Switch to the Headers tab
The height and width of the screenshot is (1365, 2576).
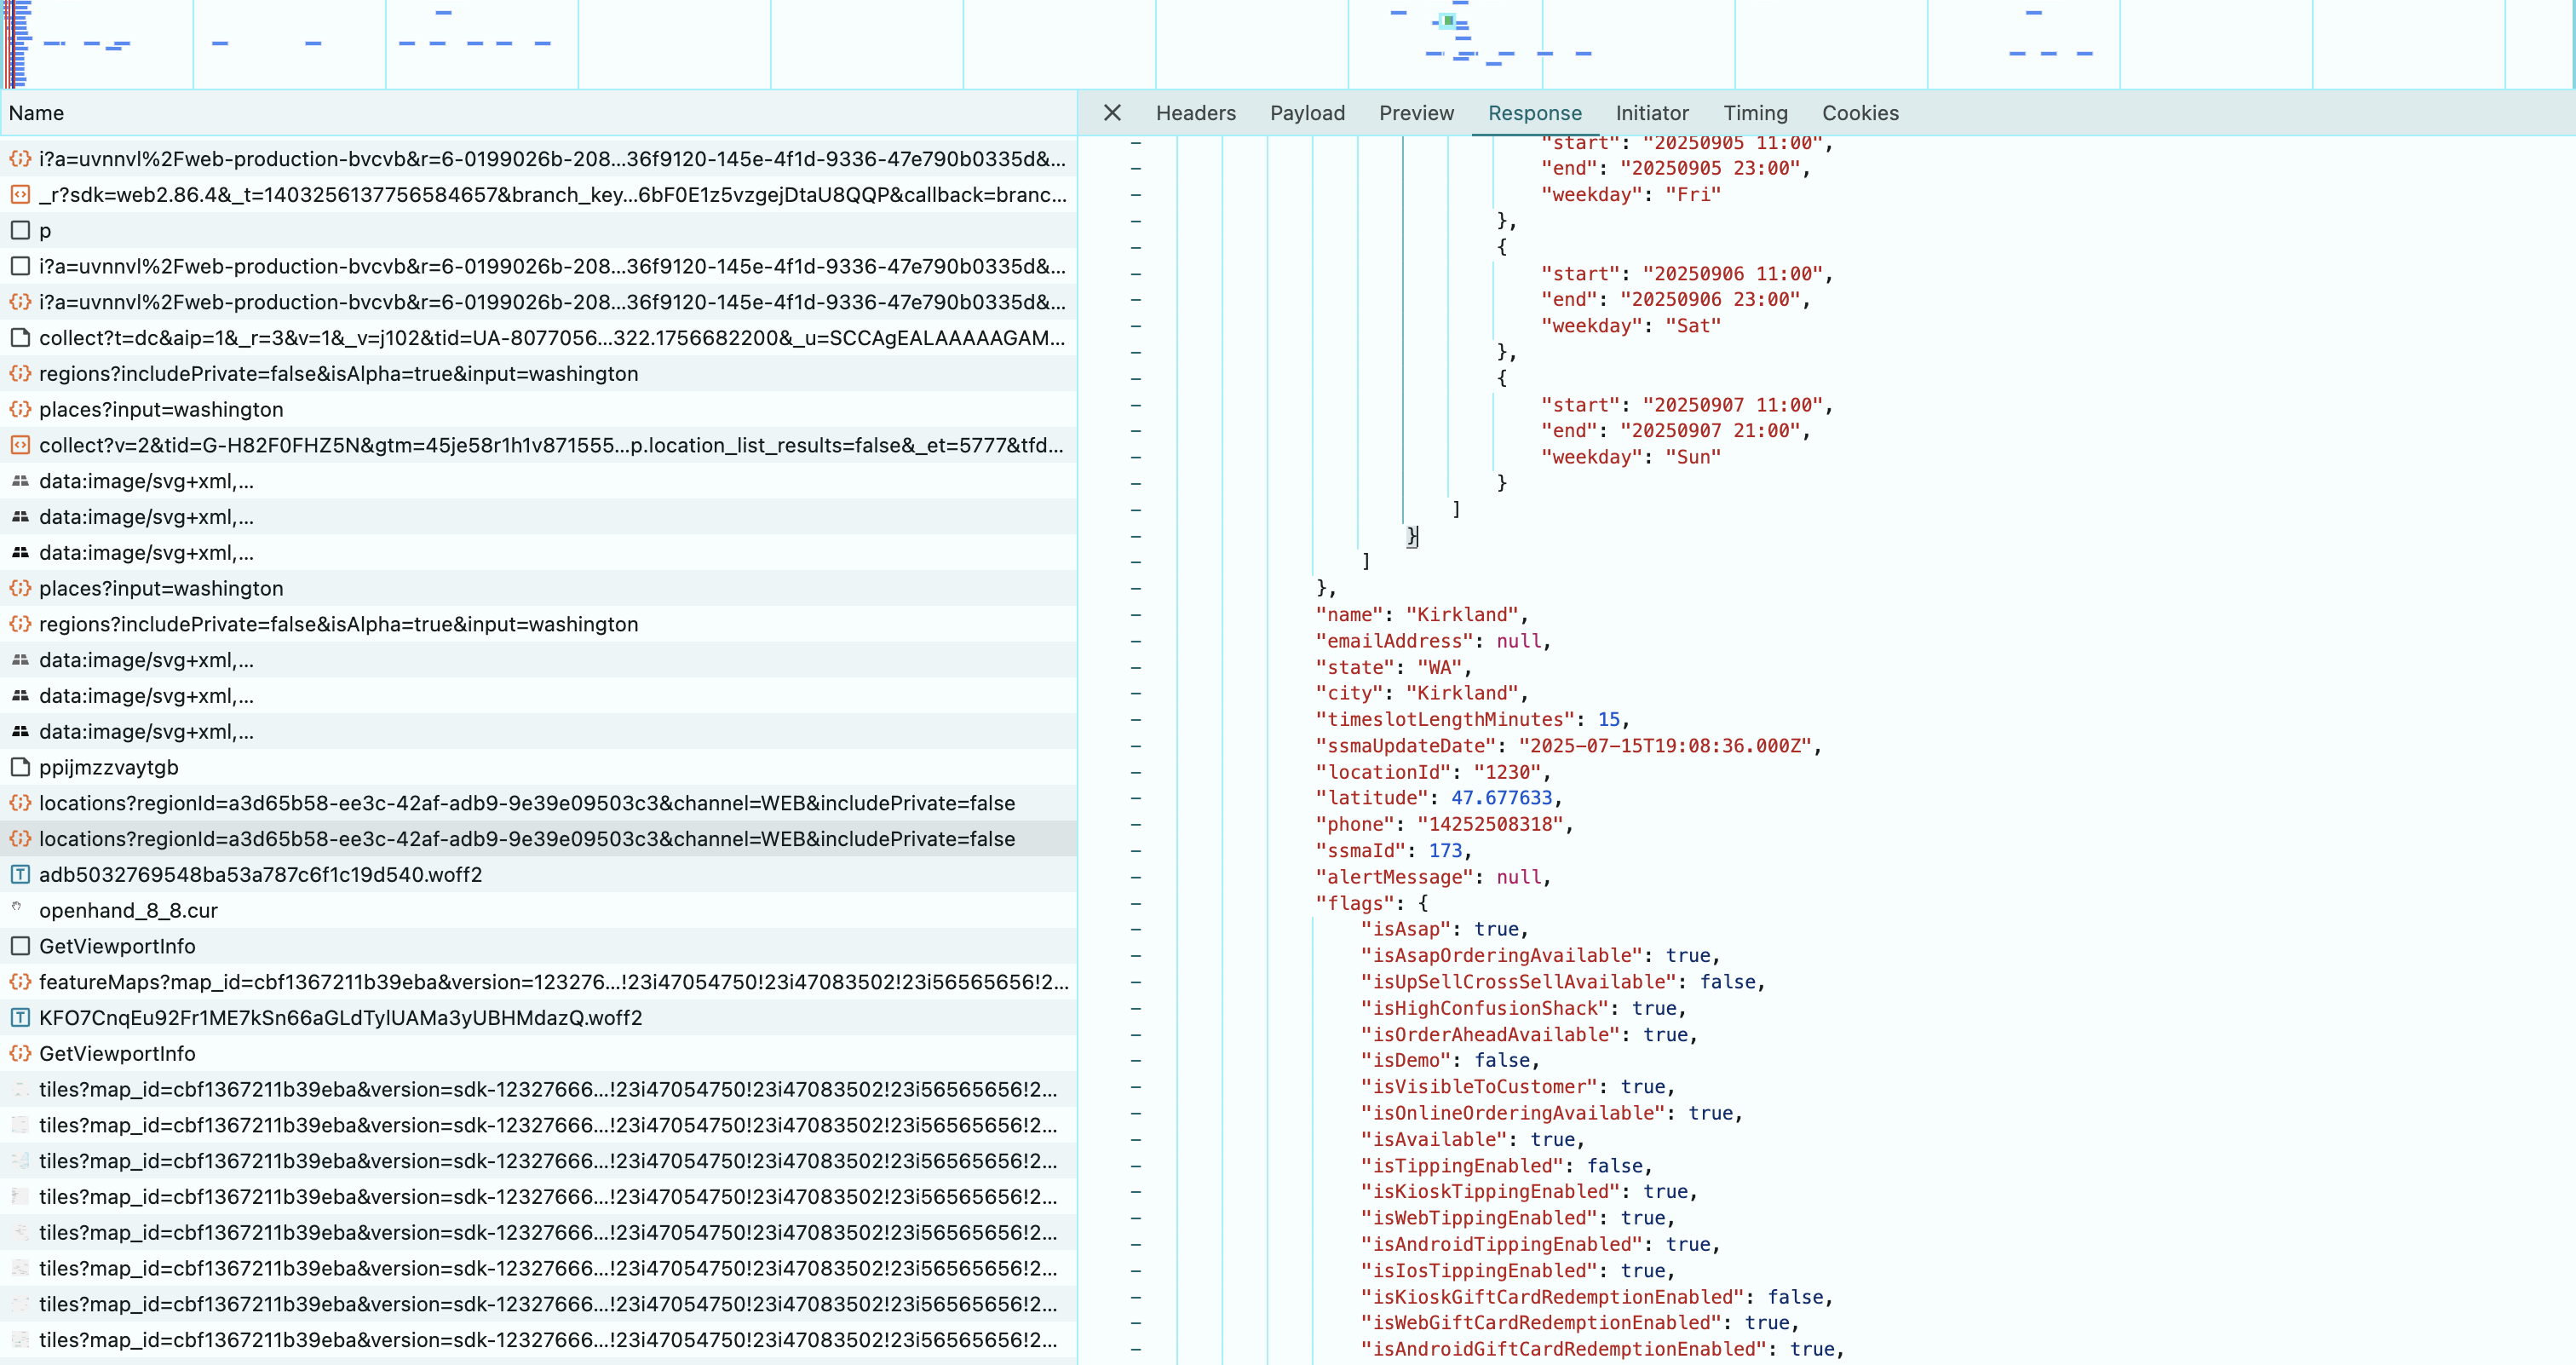coord(1195,113)
